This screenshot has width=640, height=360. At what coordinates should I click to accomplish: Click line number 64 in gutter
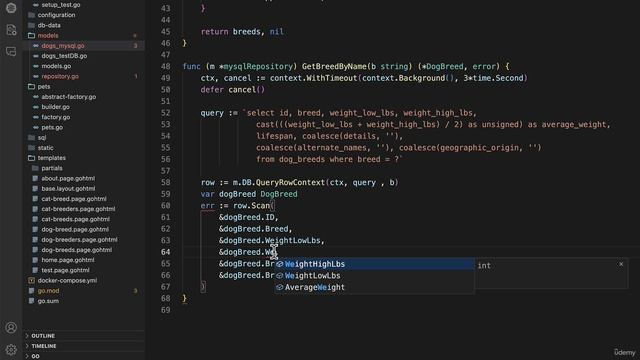165,252
